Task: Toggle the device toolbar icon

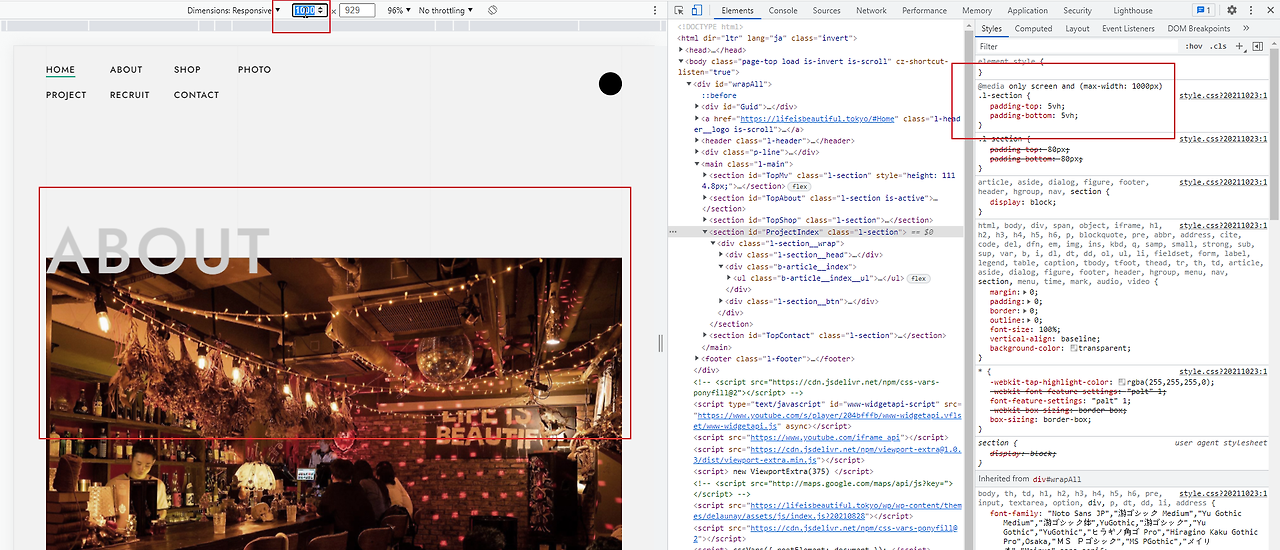Action: pos(697,10)
